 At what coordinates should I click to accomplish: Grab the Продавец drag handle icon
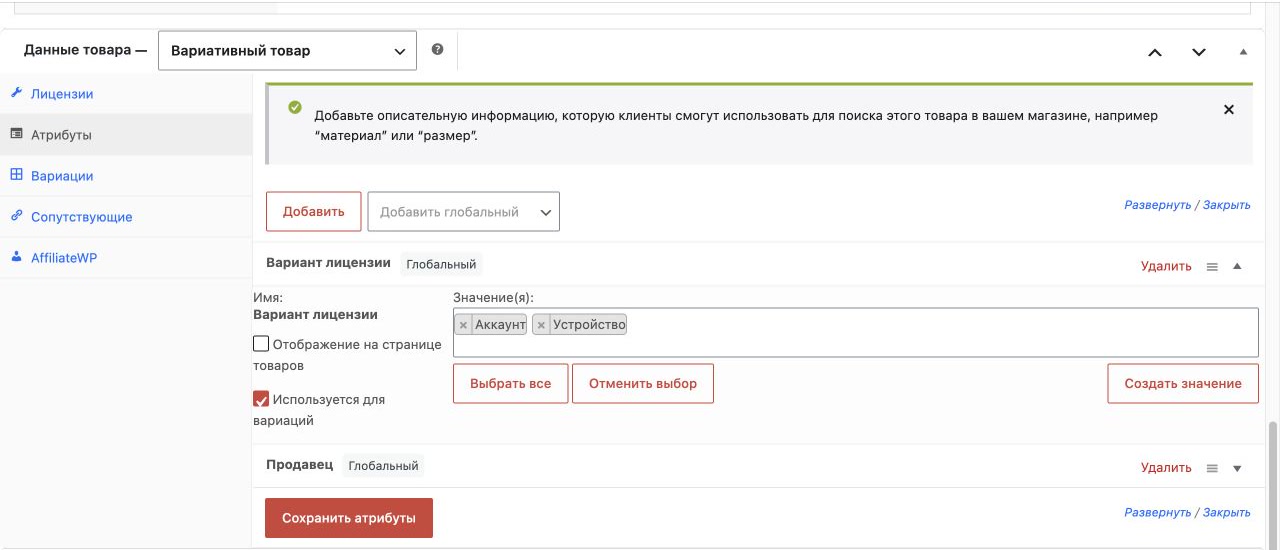(1212, 468)
